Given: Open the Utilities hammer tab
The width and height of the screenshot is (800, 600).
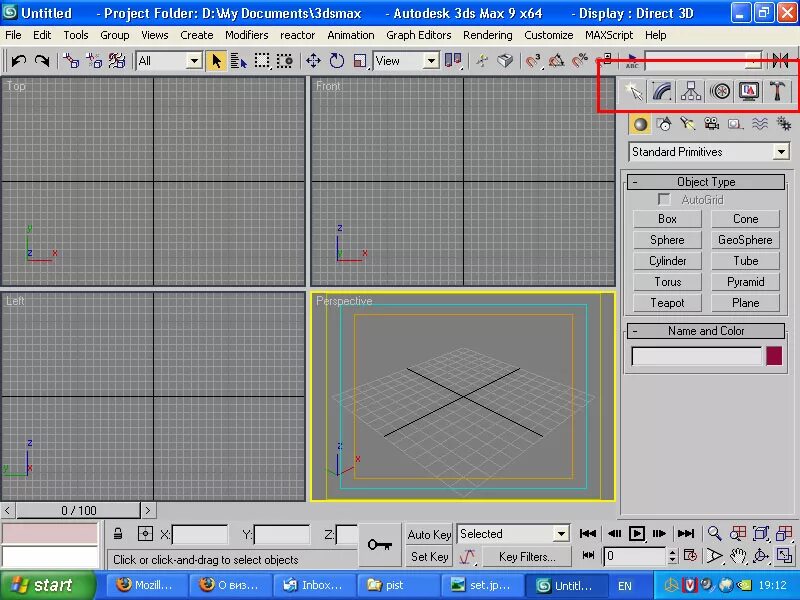Looking at the screenshot, I should click(777, 92).
